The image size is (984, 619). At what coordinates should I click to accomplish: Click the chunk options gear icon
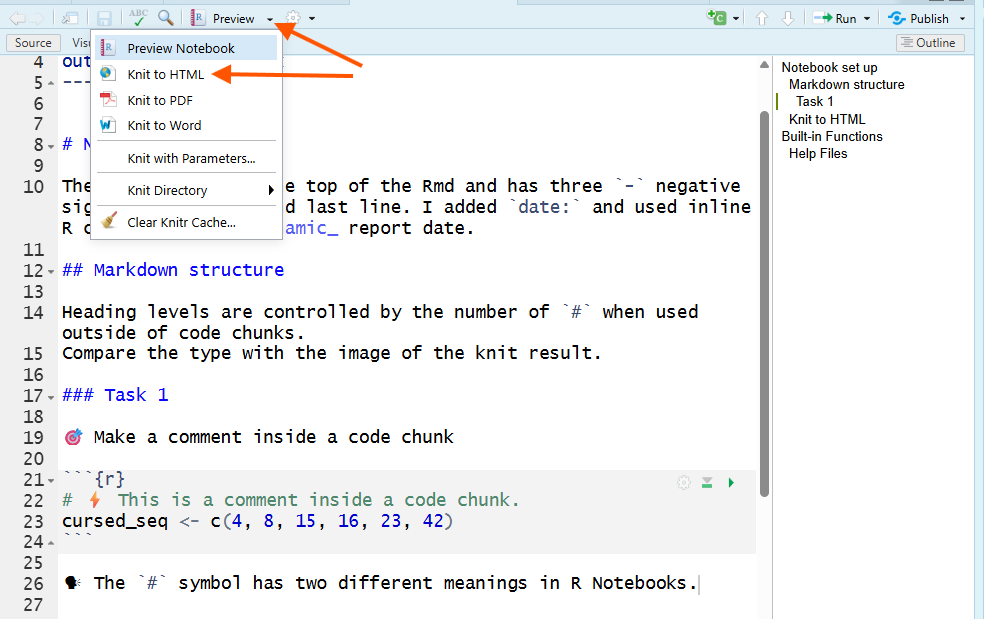[x=684, y=482]
